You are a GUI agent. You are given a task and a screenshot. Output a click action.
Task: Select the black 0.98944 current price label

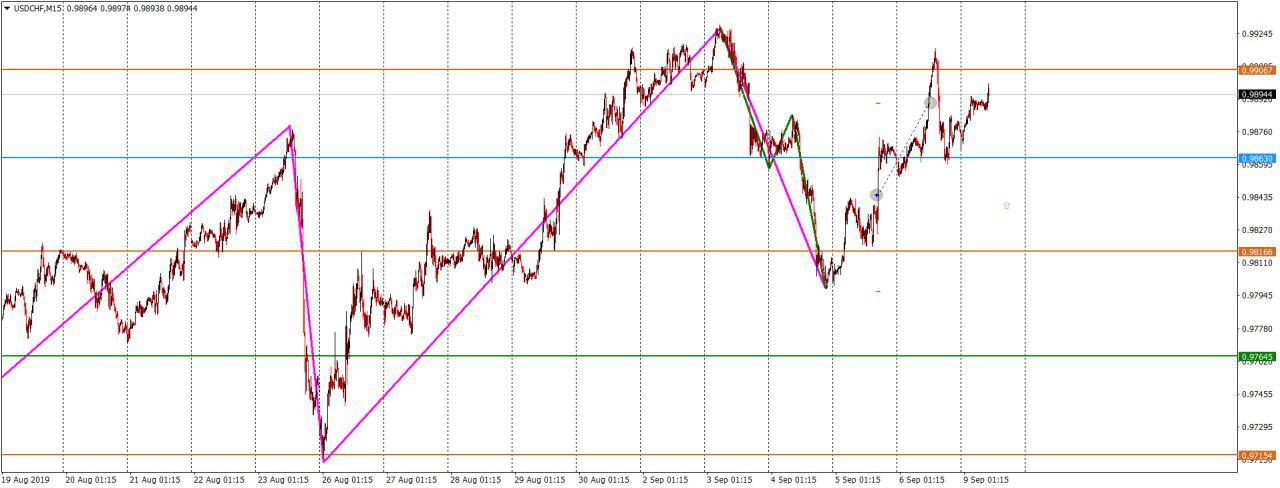(1256, 94)
